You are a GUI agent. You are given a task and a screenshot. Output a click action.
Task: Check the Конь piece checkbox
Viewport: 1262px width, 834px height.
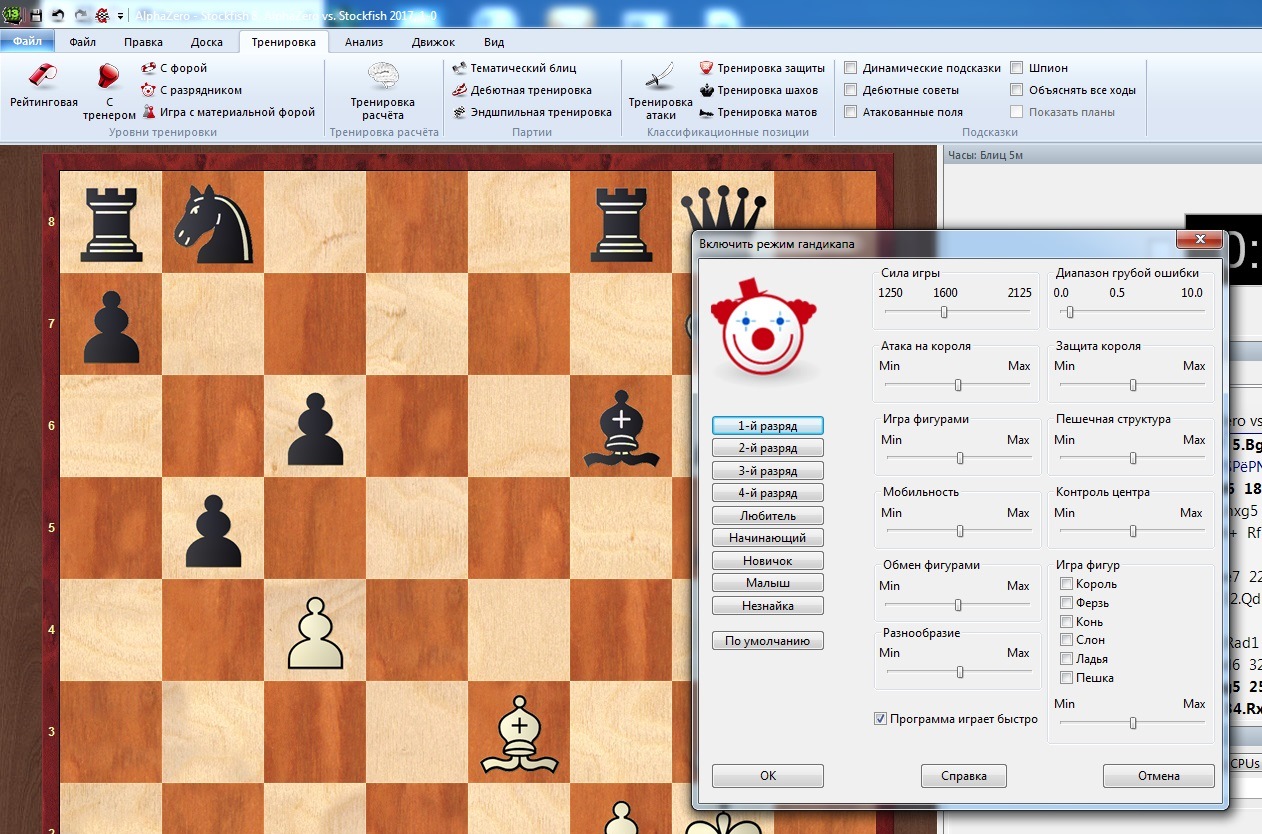click(x=1067, y=622)
